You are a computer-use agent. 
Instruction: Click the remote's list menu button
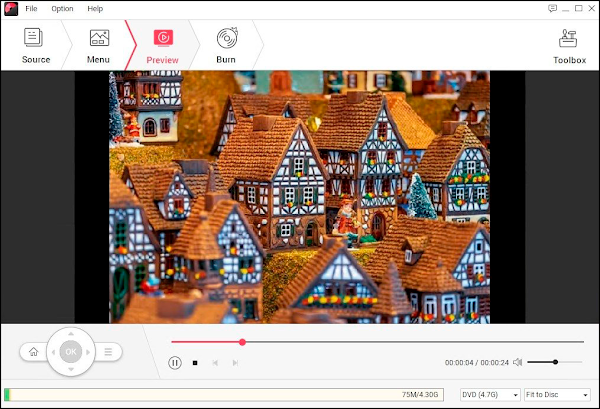[108, 352]
